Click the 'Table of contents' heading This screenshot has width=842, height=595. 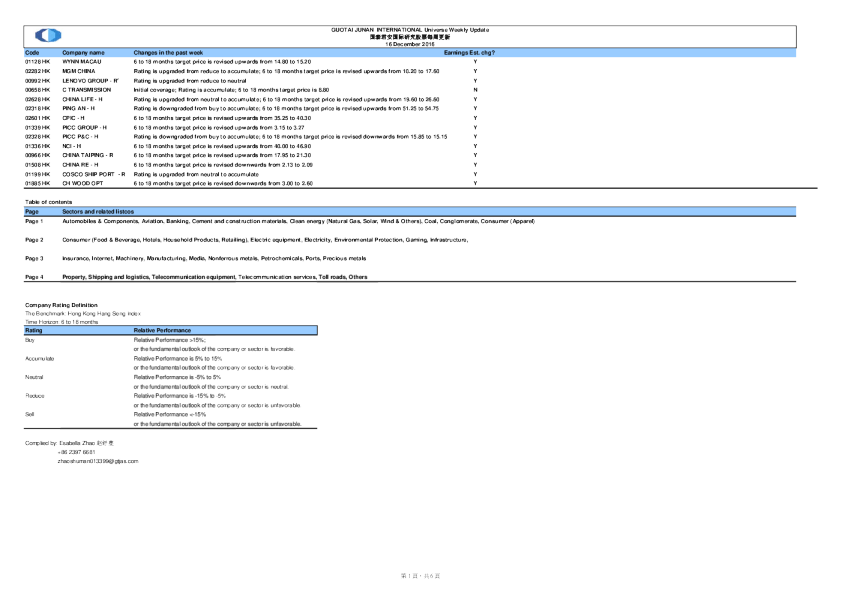tap(46, 202)
